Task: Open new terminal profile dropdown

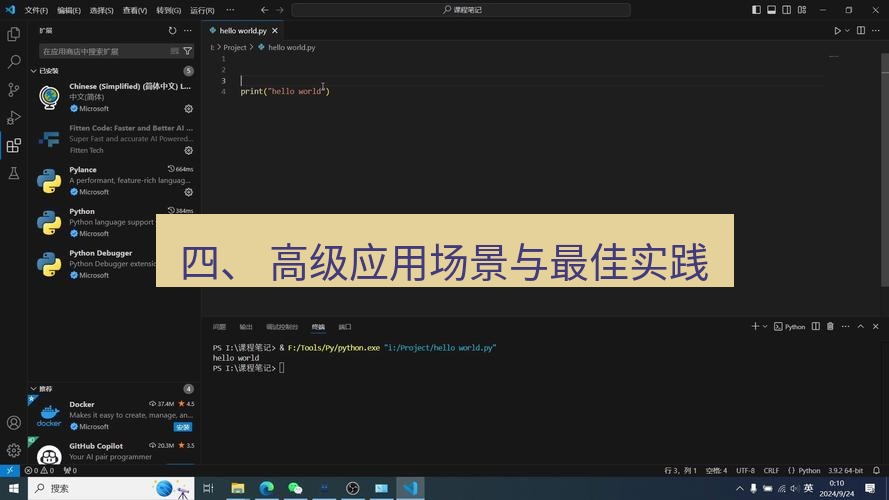Action: [765, 327]
